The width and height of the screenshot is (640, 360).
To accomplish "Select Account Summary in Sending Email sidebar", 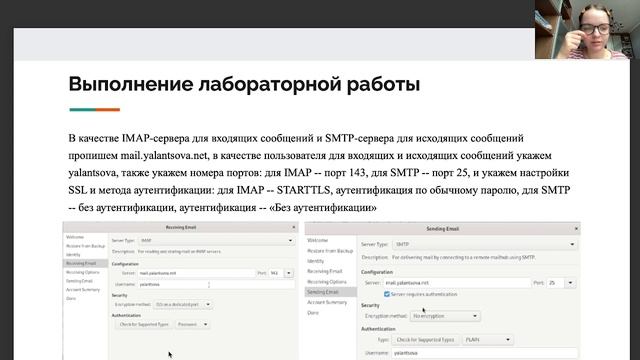I will (x=327, y=302).
